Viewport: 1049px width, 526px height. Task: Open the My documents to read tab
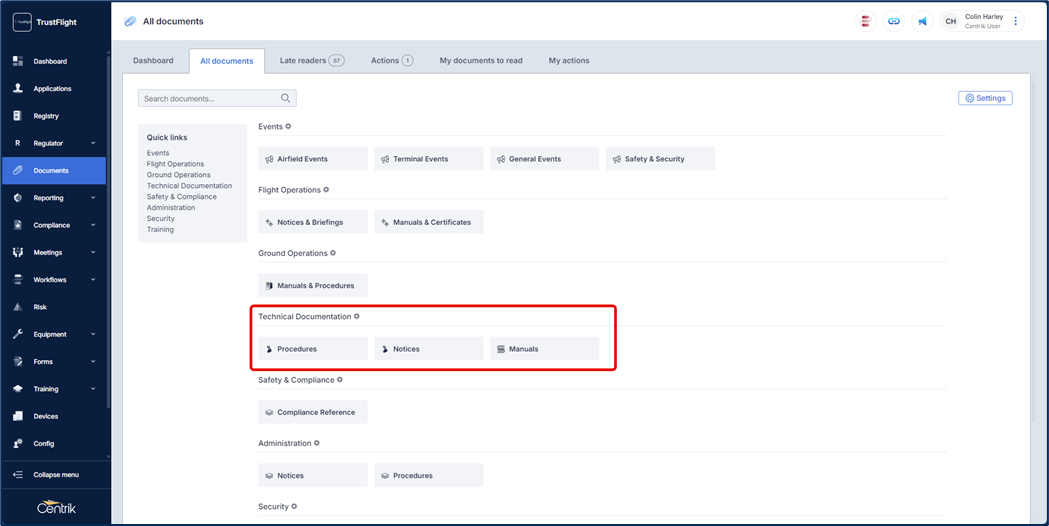click(x=480, y=61)
